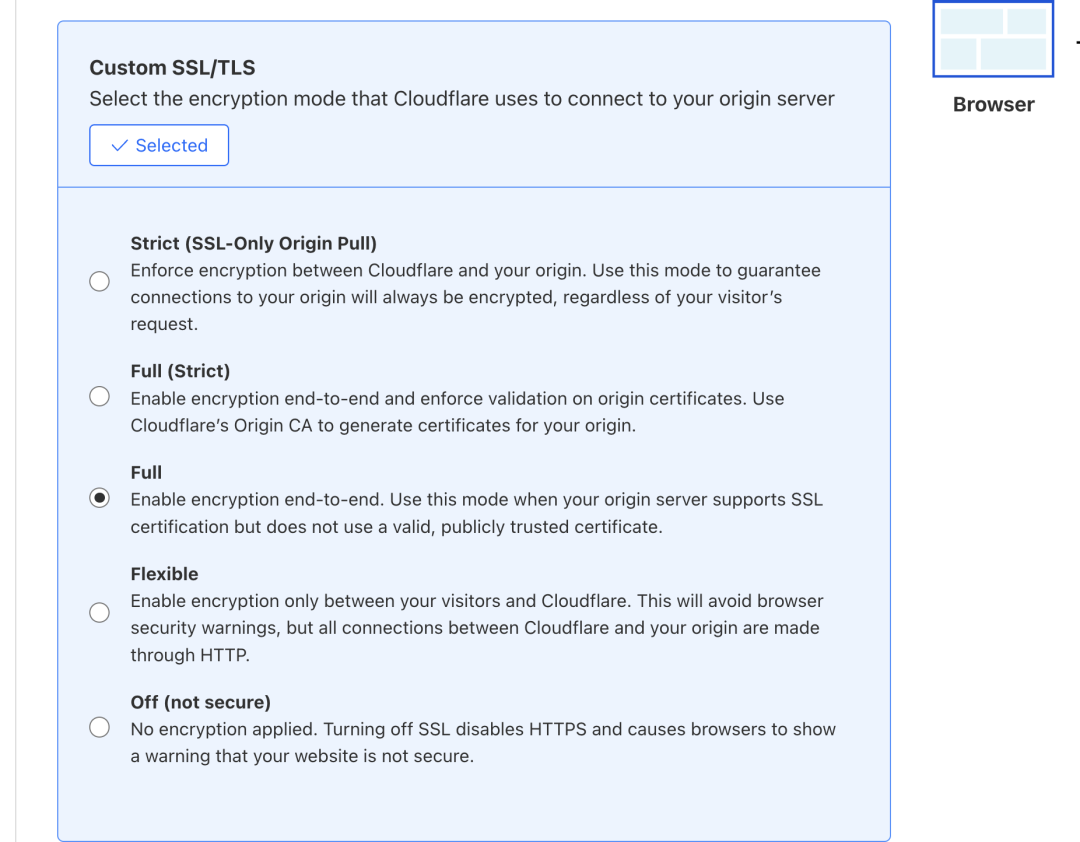
Task: Click the Selected button
Action: [159, 145]
